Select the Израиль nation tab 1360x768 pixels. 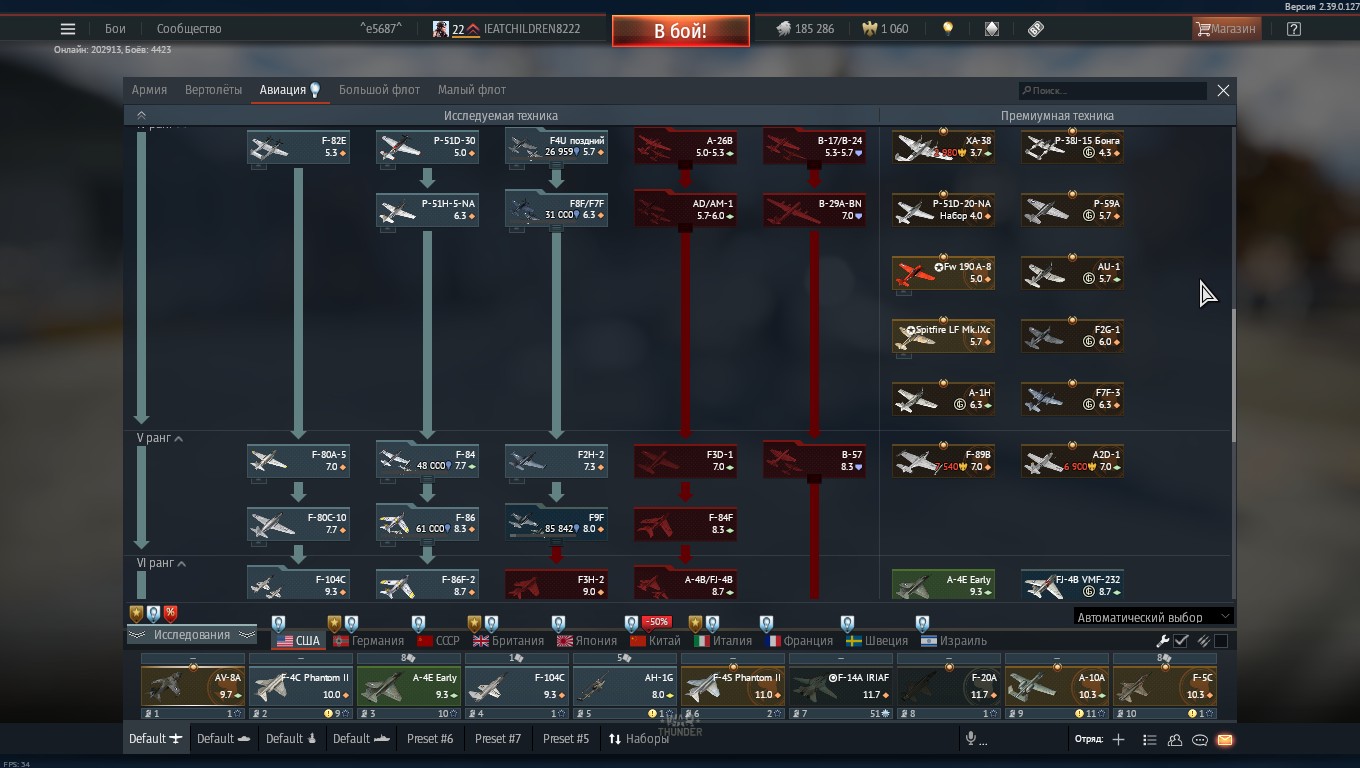(954, 641)
